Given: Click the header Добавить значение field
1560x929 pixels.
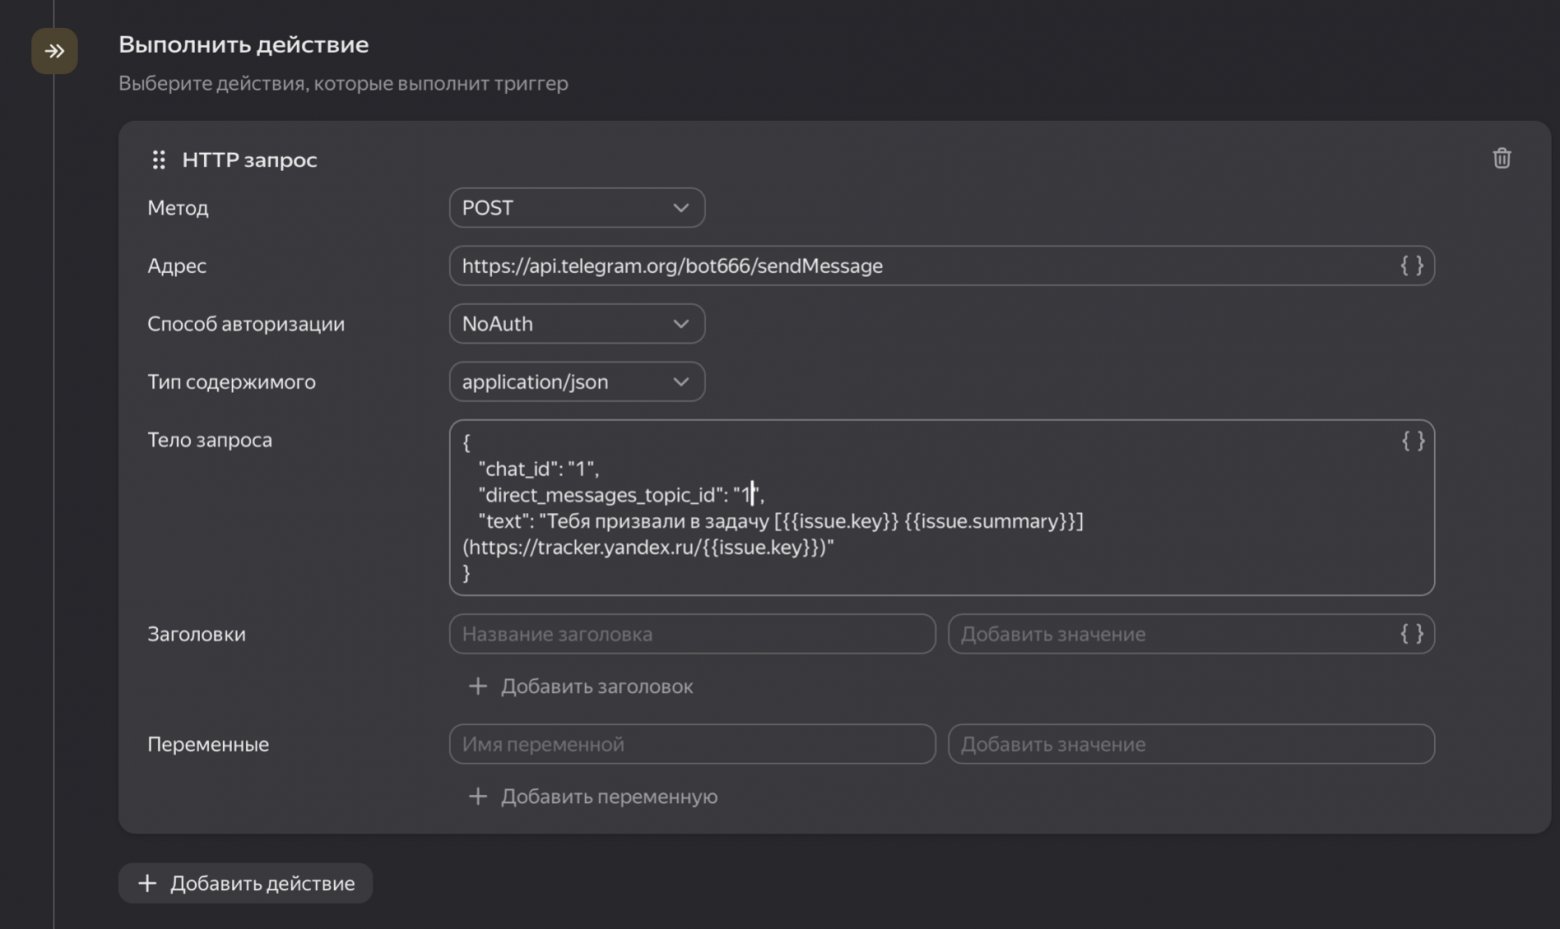Looking at the screenshot, I should (x=1170, y=634).
